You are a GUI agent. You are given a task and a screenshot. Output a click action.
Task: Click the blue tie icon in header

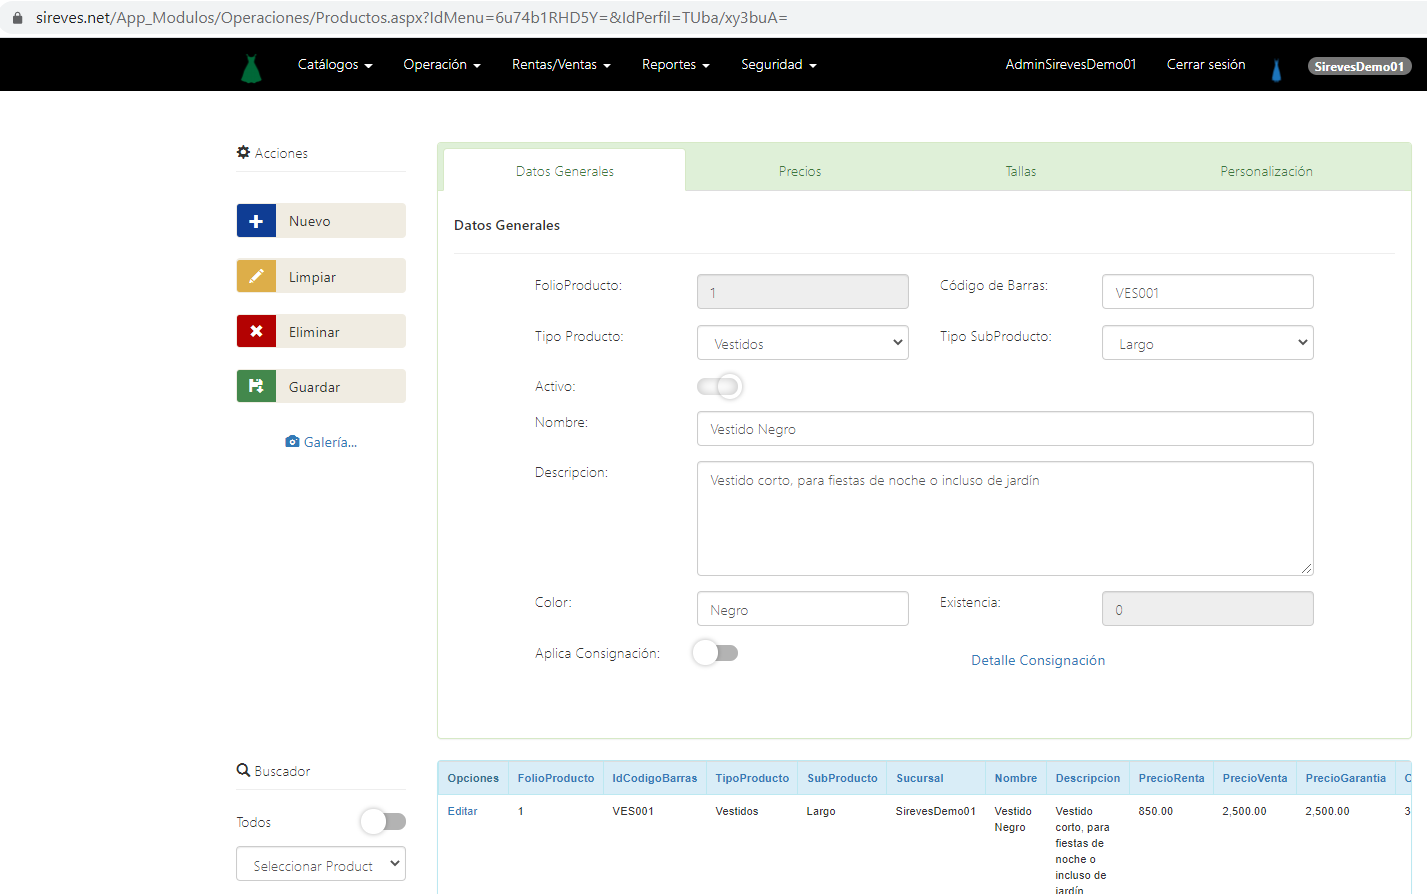coord(1276,70)
